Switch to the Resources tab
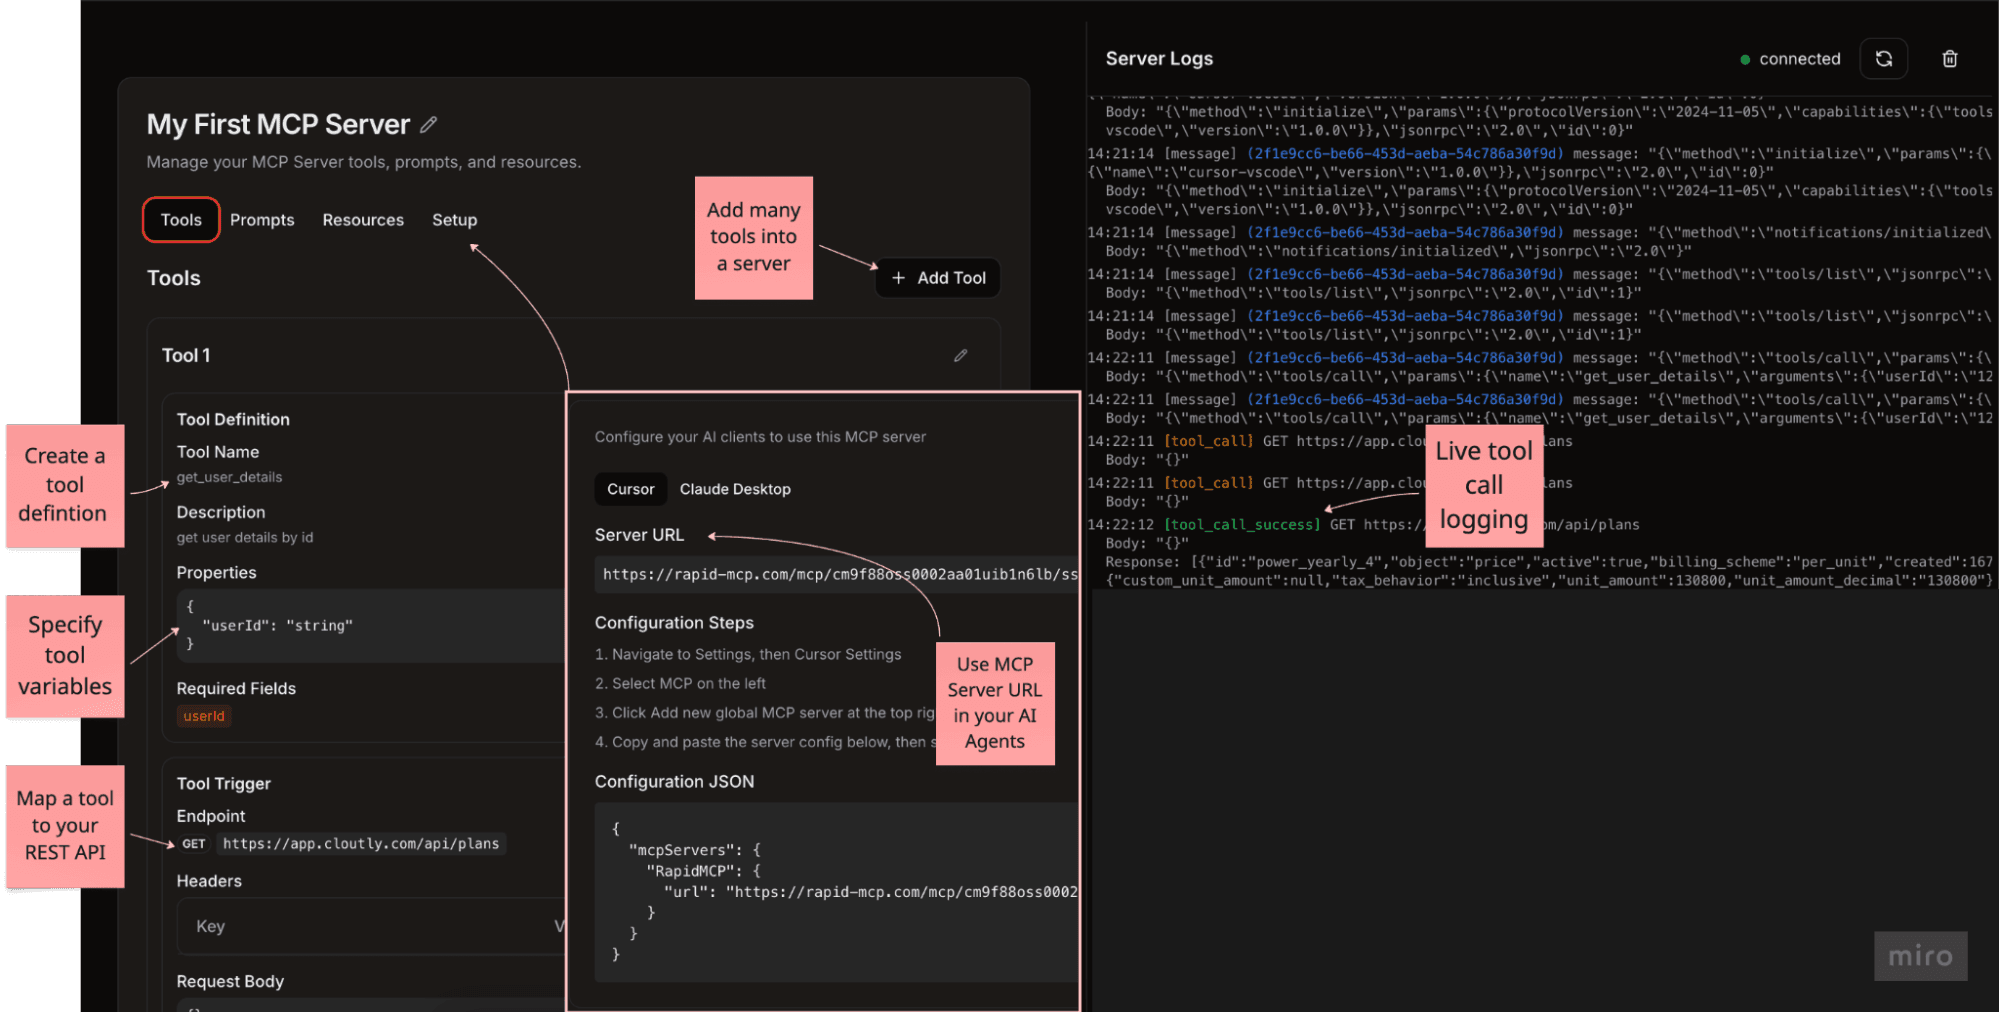The image size is (1999, 1013). pyautogui.click(x=363, y=220)
